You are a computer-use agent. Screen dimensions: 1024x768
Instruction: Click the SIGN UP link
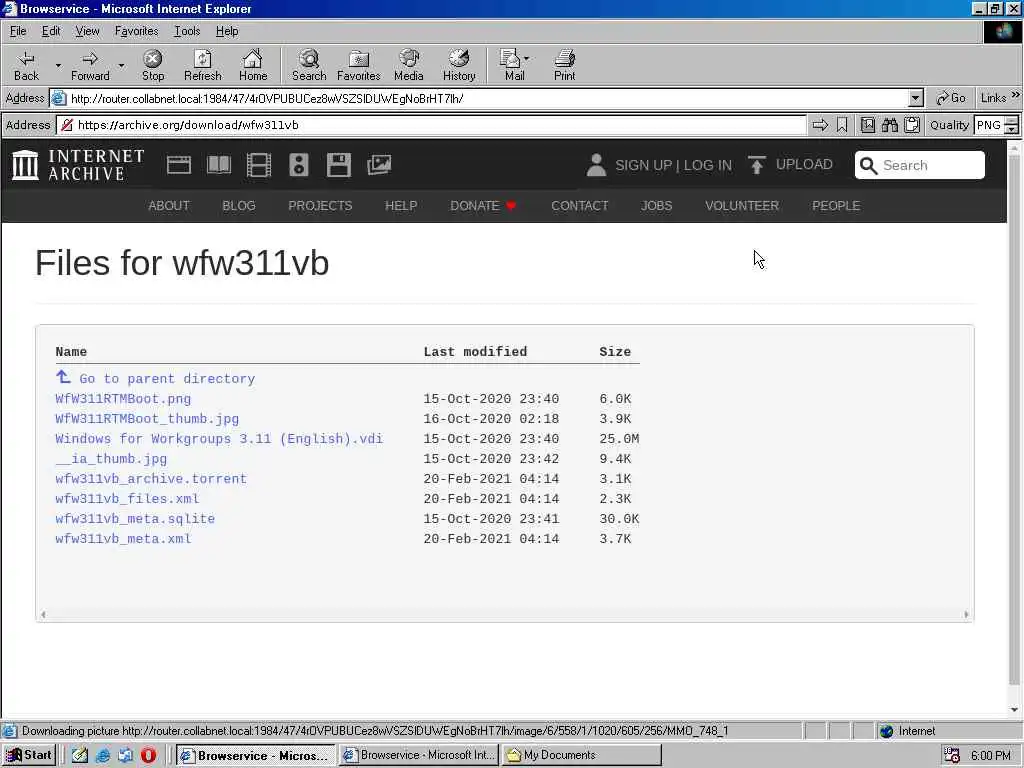pyautogui.click(x=643, y=165)
